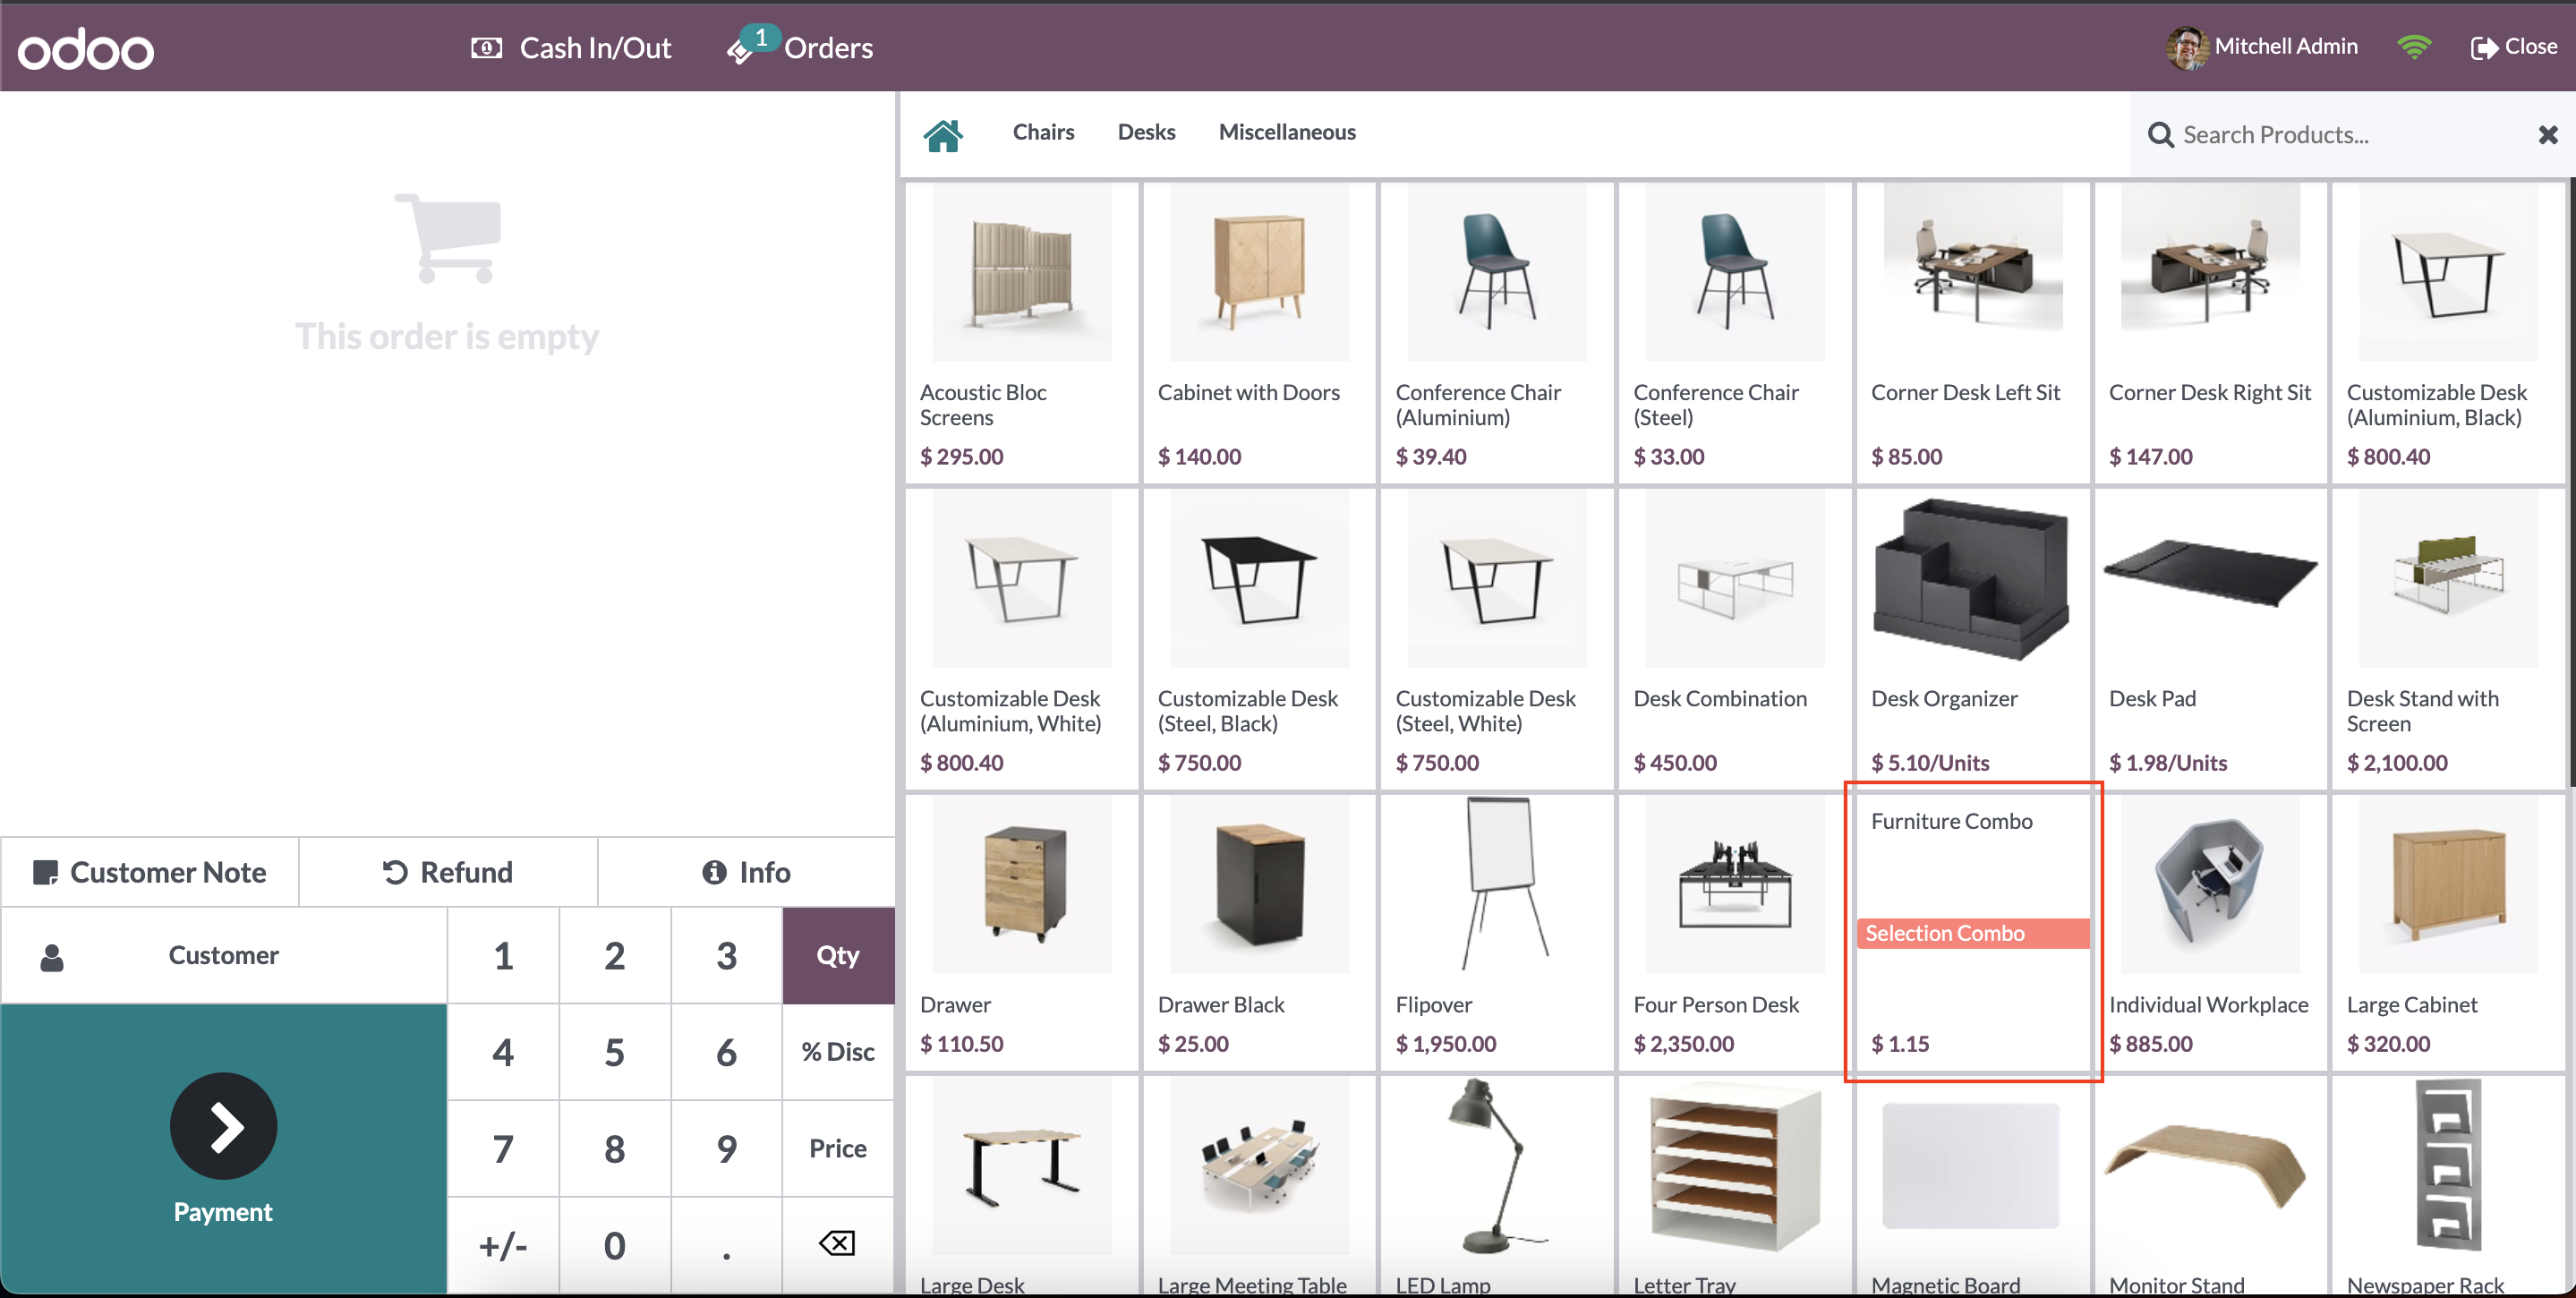
Task: Switch numpad to % Disc mode
Action: pyautogui.click(x=837, y=1051)
